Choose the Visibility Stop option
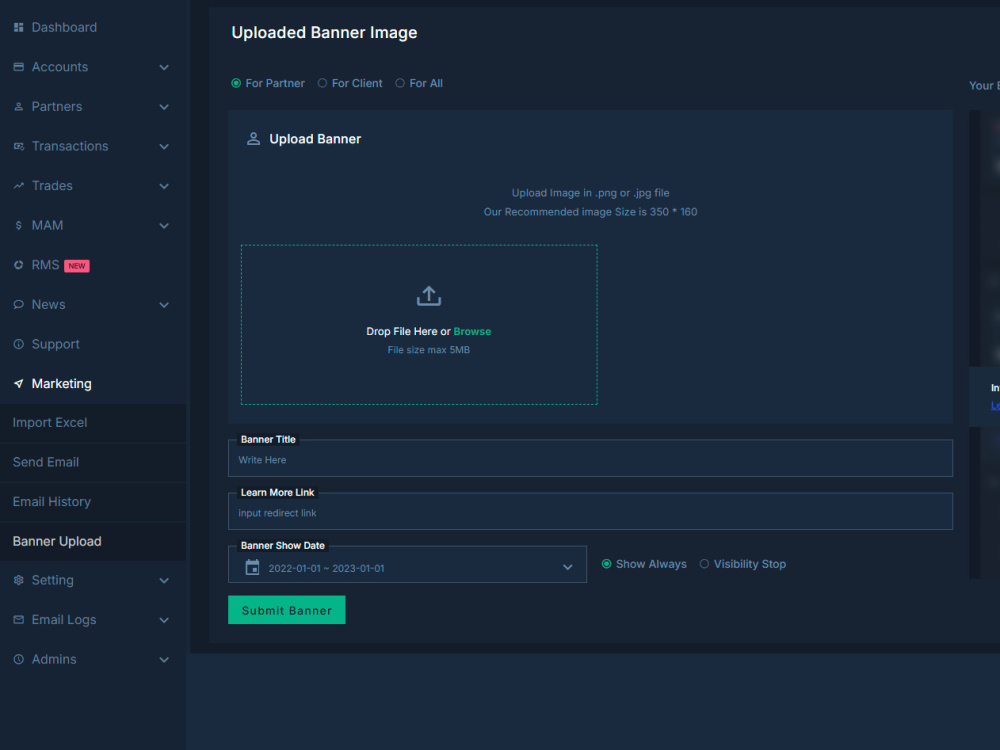Screen dimensions: 1000x750 tap(704, 564)
